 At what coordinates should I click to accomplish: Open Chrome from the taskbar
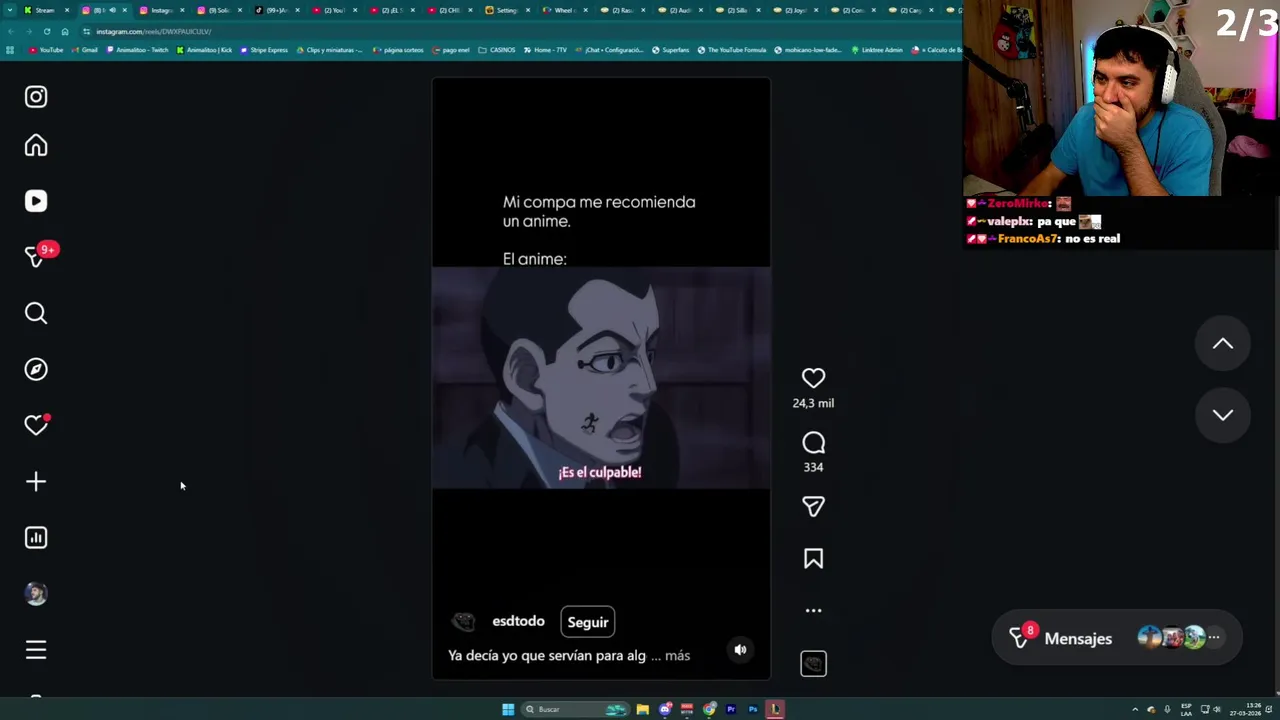click(x=709, y=709)
